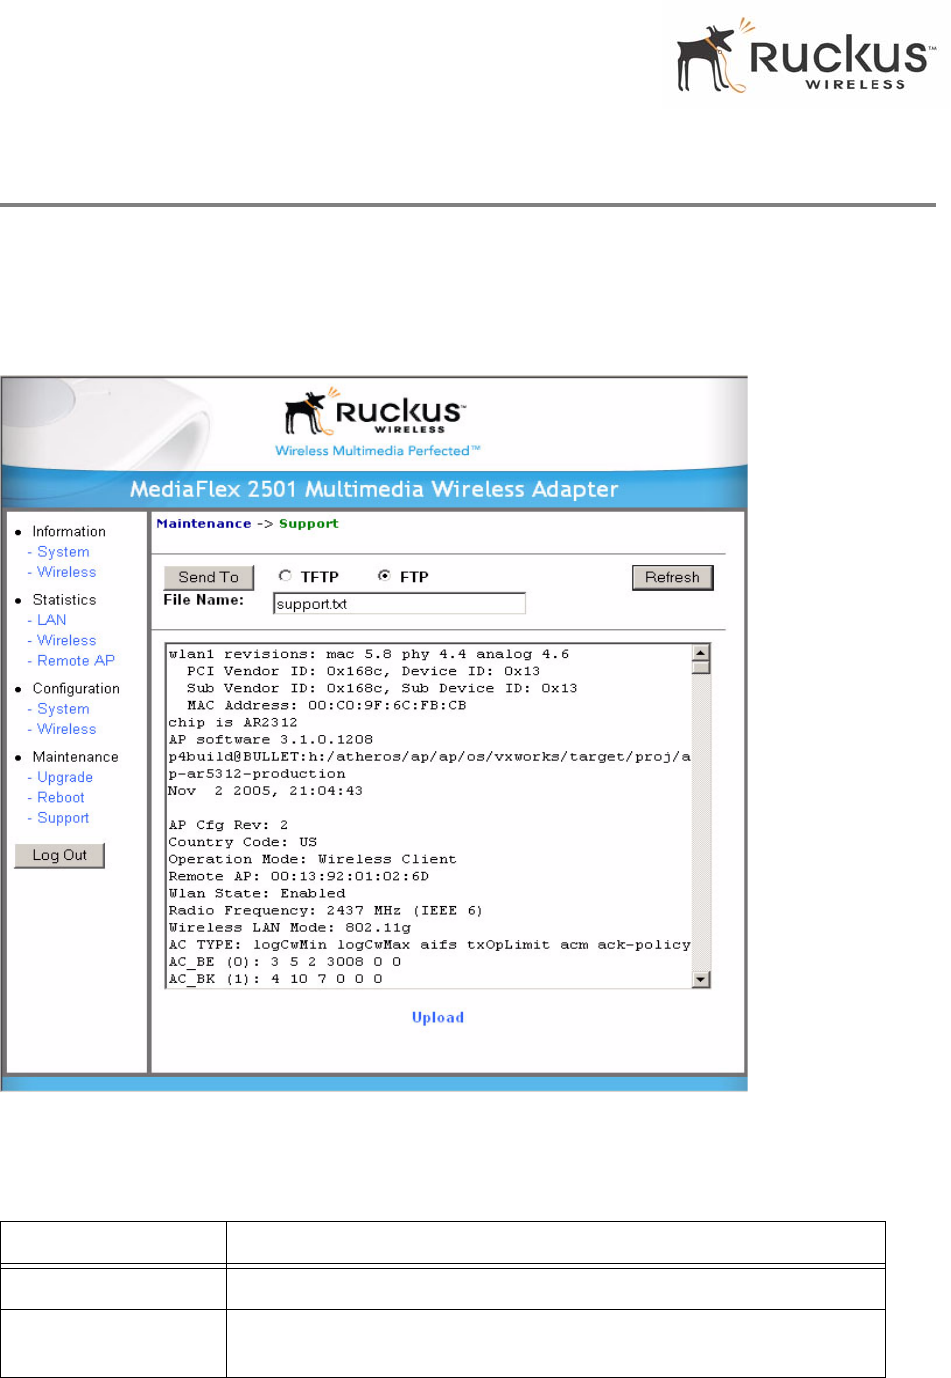
Task: Click the Configuration section heading
Action: [76, 688]
